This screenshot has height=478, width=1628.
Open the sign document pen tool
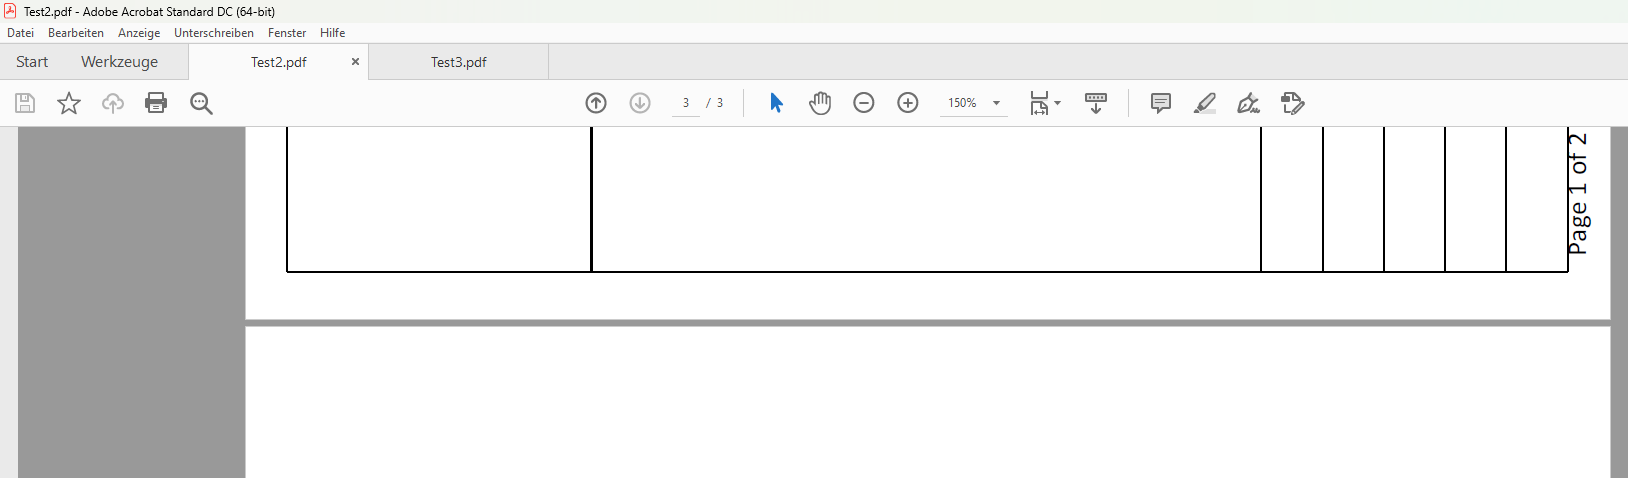tap(1248, 103)
